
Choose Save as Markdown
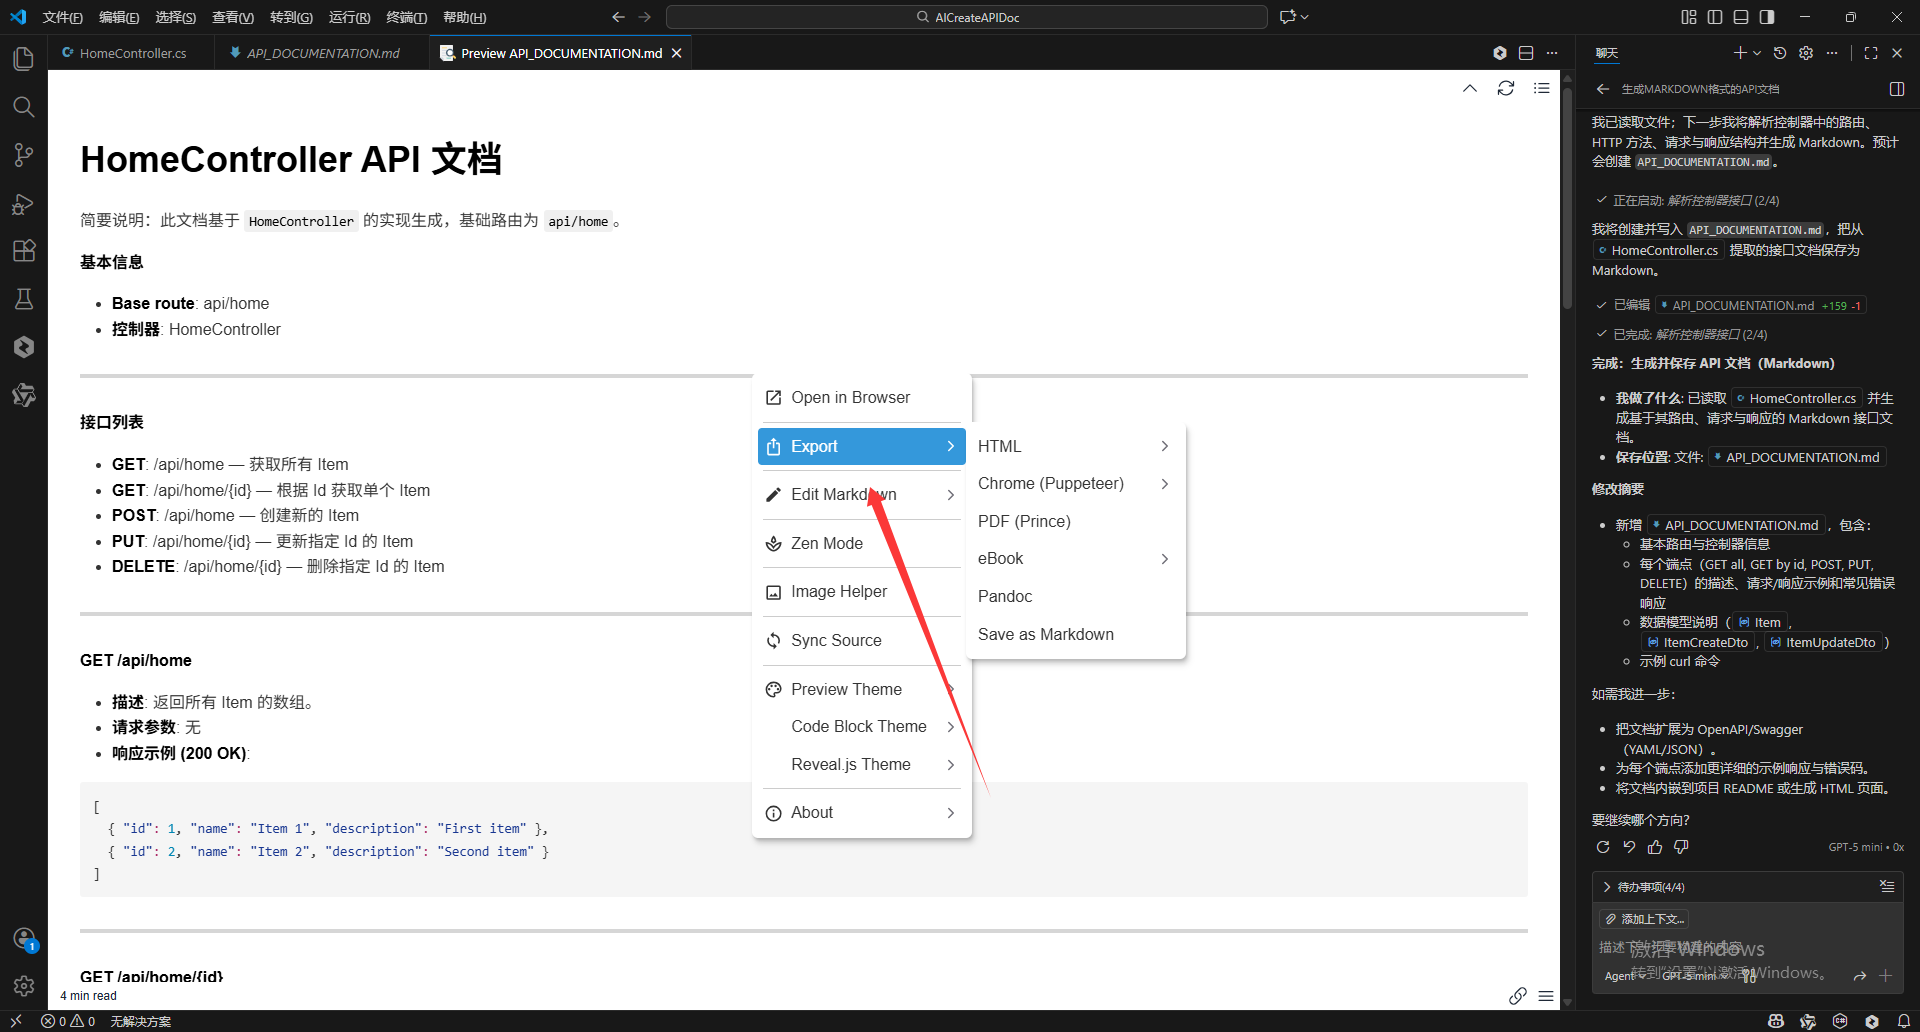click(1045, 634)
